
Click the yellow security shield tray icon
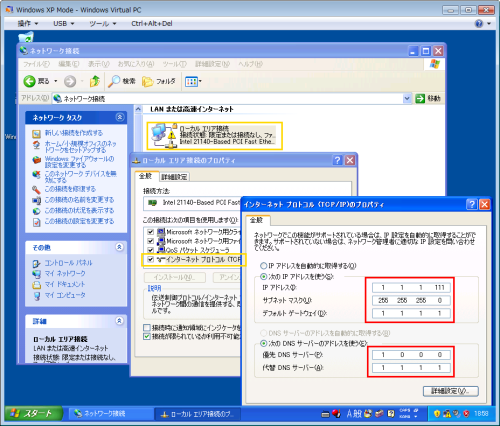[437, 414]
